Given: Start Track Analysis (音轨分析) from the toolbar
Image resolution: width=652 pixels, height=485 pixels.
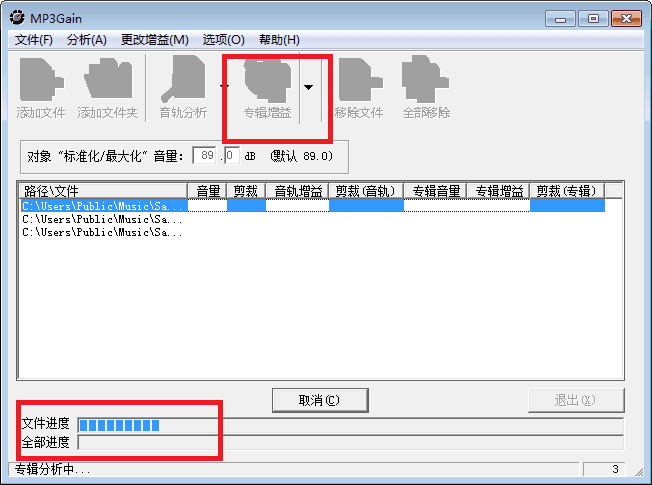Looking at the screenshot, I should pos(183,79).
